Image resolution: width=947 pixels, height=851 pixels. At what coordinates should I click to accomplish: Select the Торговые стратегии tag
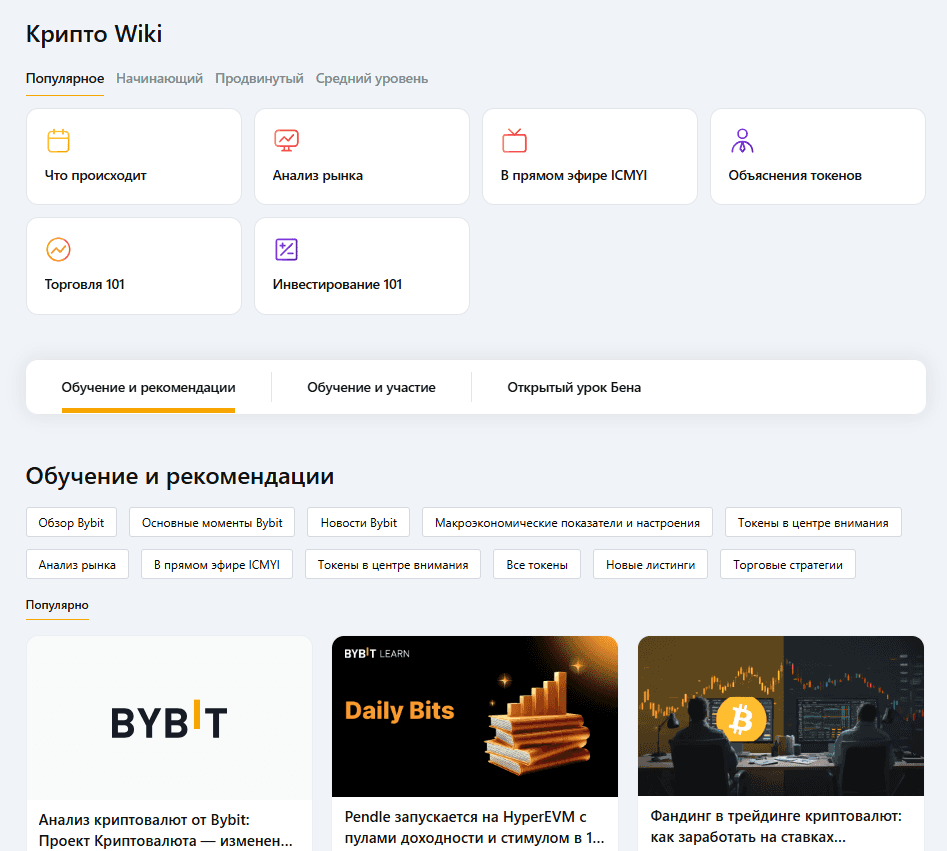(788, 565)
